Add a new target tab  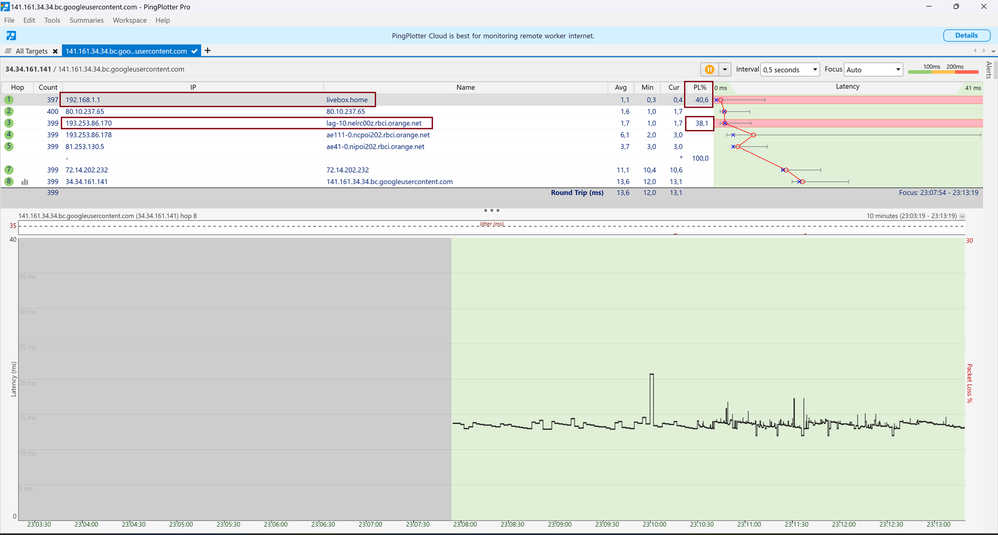point(208,50)
